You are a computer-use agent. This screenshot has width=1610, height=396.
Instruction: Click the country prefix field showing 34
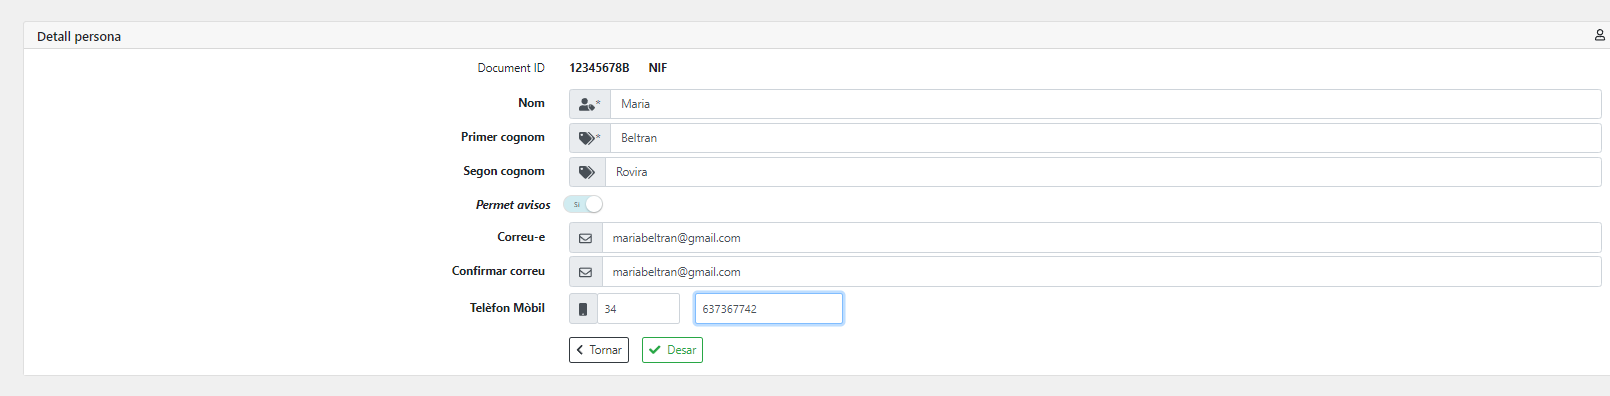pos(639,309)
